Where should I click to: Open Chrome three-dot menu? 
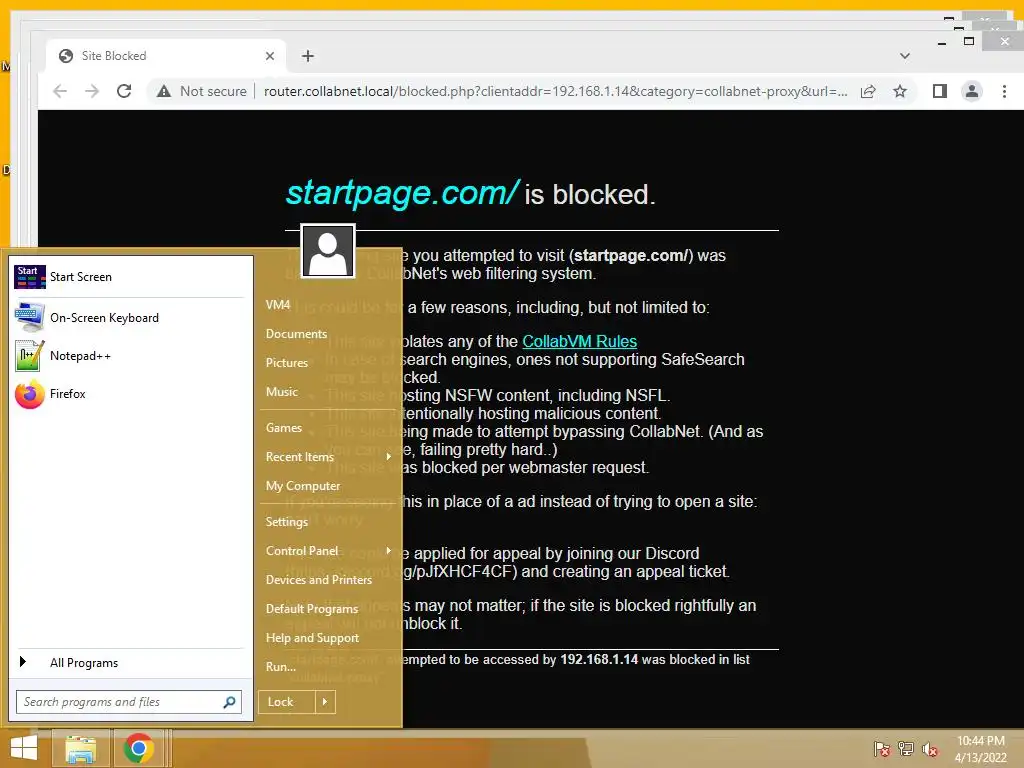(1004, 91)
